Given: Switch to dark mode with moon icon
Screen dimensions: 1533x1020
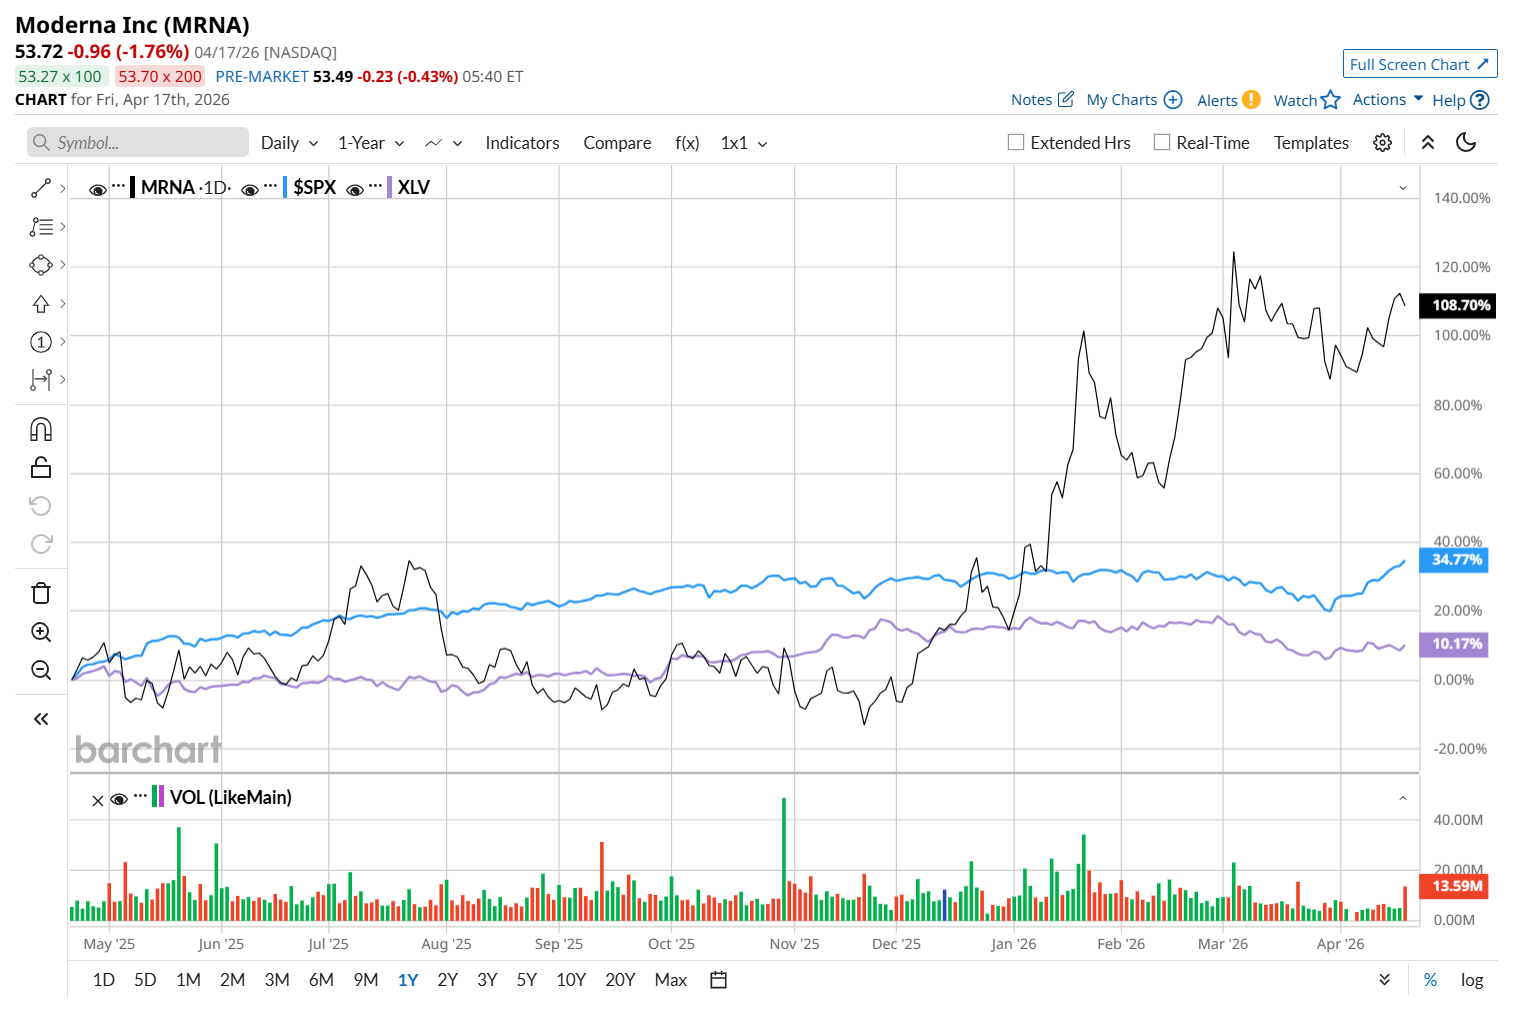Looking at the screenshot, I should tap(1466, 143).
